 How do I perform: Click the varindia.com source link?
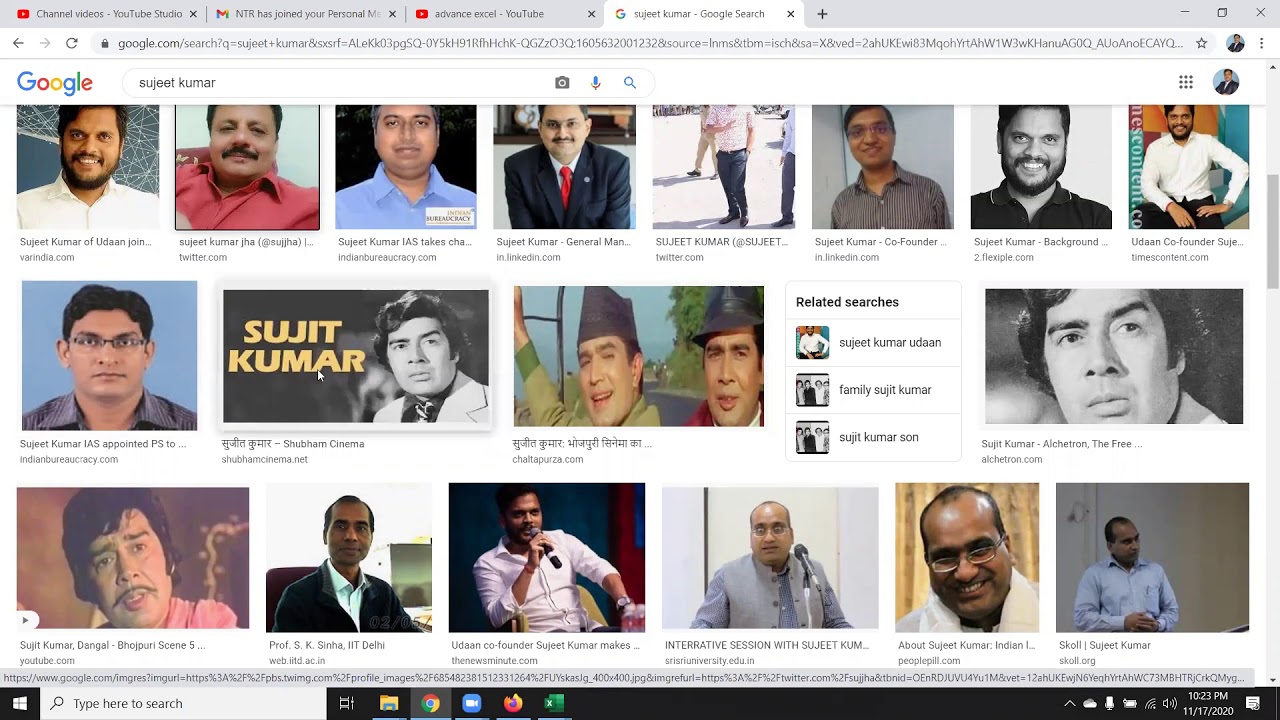click(x=47, y=258)
